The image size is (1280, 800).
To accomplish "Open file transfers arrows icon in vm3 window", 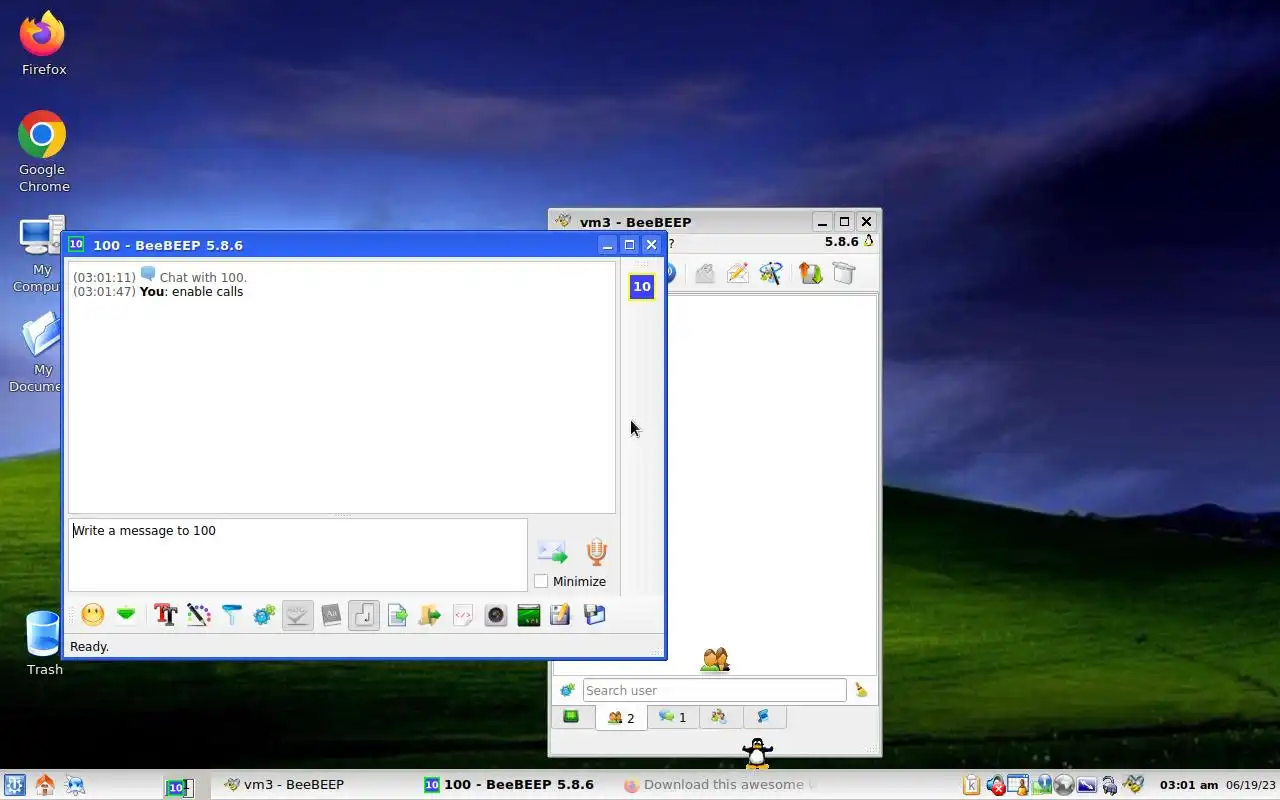I will click(810, 273).
